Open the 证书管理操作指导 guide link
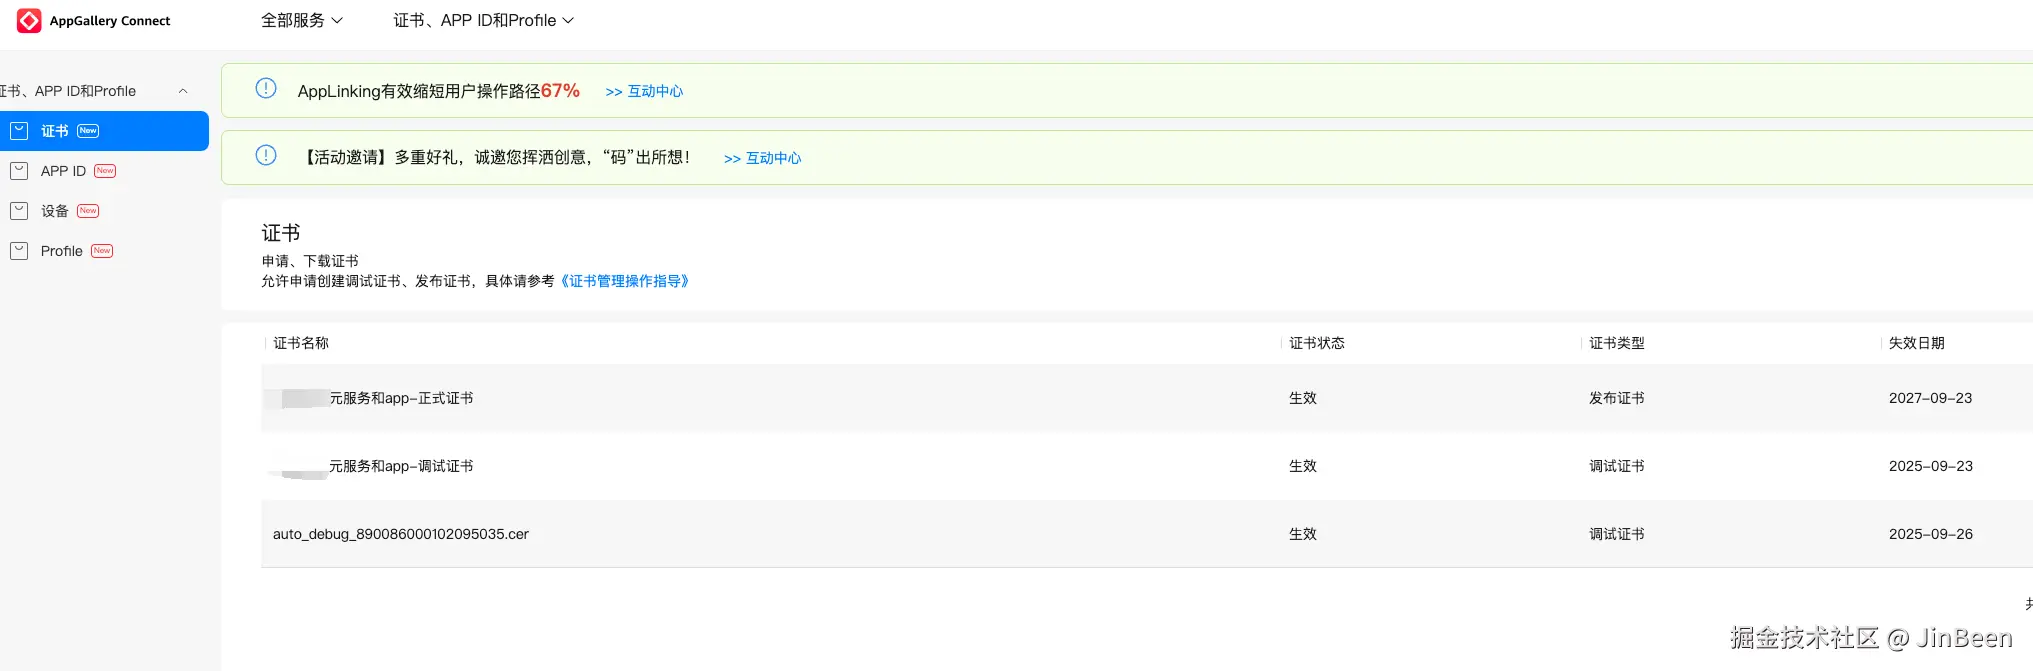The height and width of the screenshot is (671, 2033). click(x=625, y=281)
